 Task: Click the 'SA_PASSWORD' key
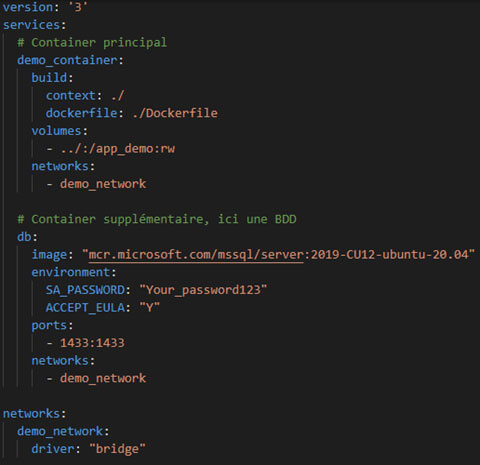pos(85,290)
